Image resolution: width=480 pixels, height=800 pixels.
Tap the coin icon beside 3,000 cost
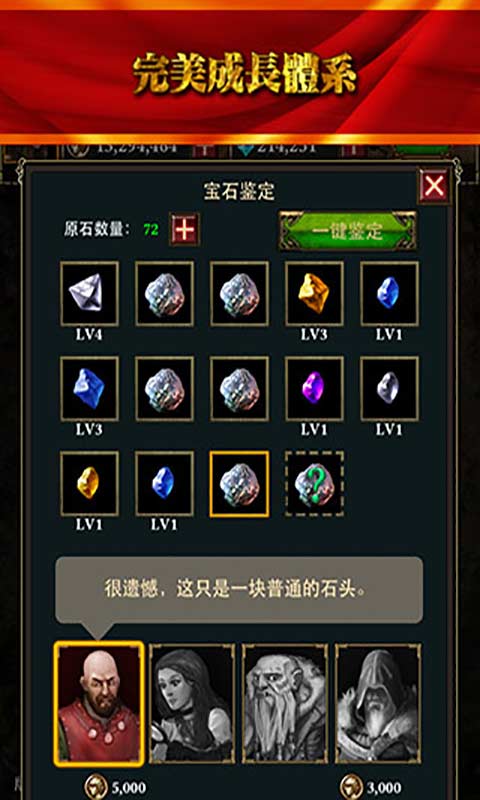(x=350, y=786)
